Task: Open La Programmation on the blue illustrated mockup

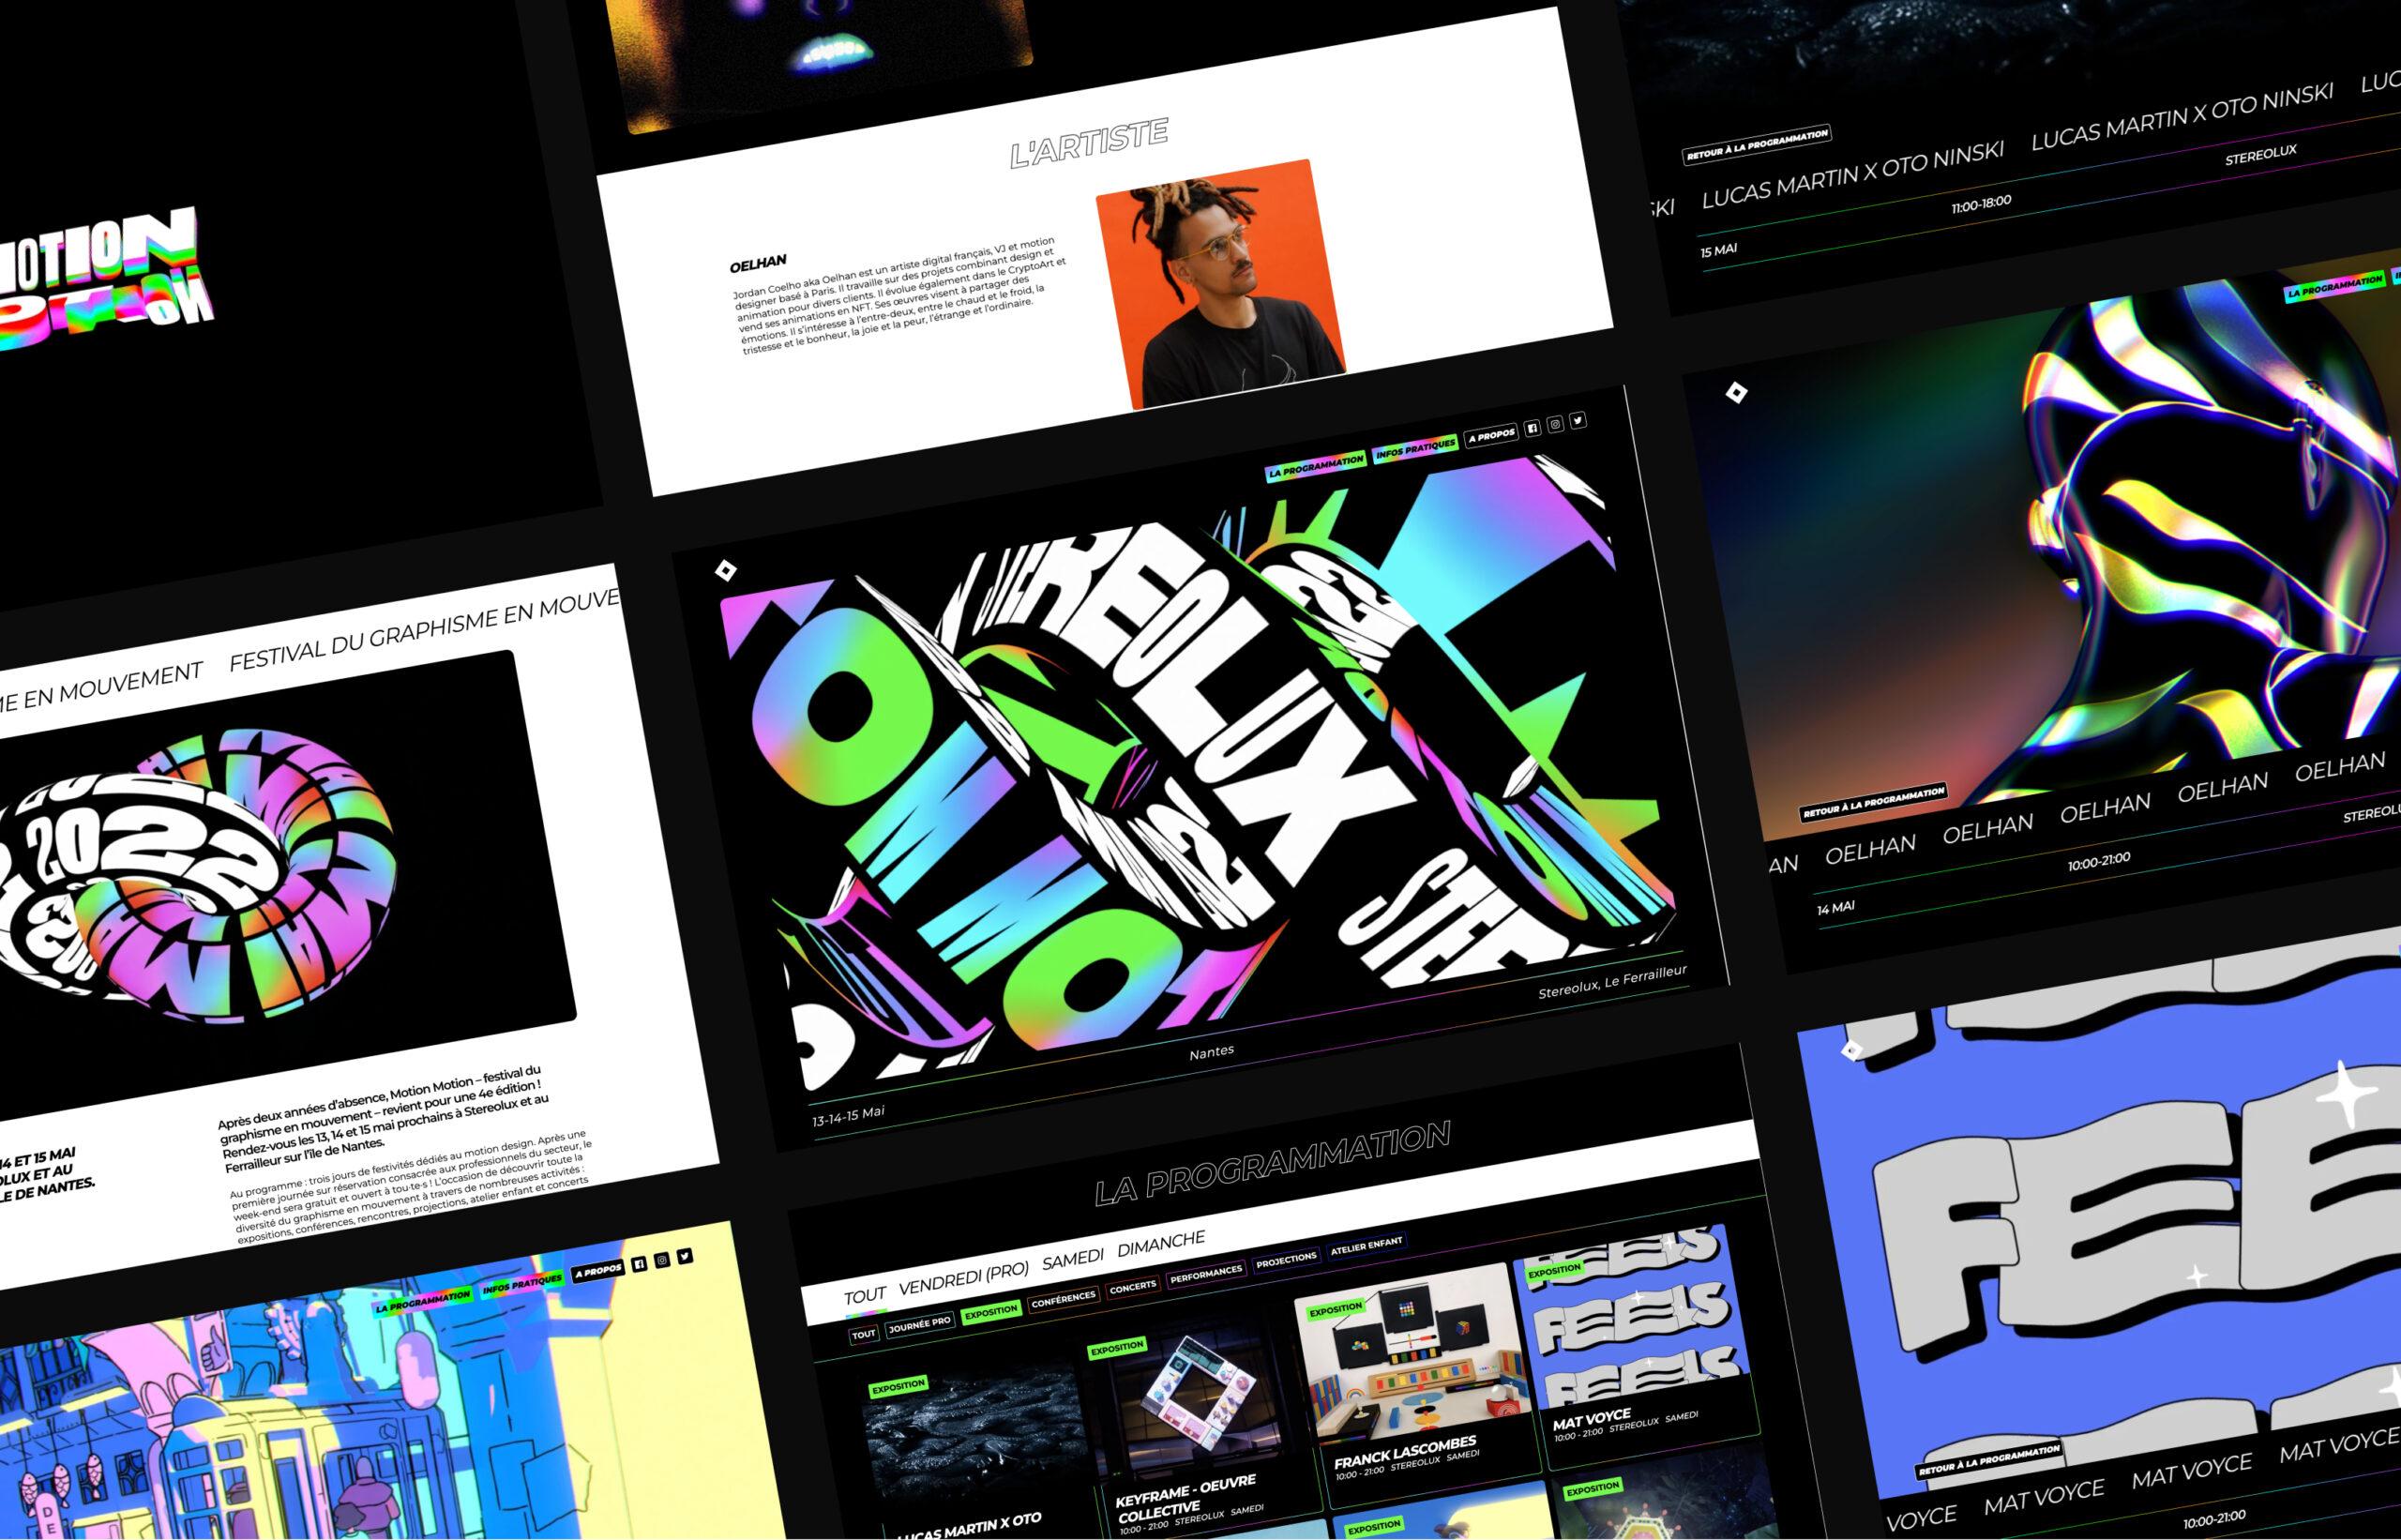Action: click(423, 1301)
